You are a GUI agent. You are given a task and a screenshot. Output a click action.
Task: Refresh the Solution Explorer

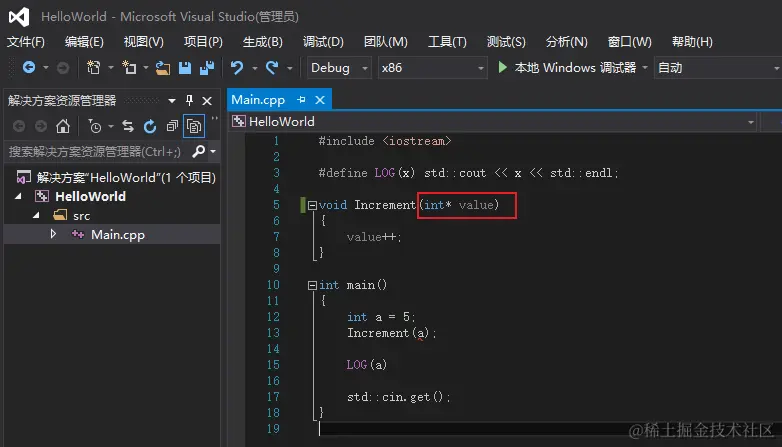(150, 126)
